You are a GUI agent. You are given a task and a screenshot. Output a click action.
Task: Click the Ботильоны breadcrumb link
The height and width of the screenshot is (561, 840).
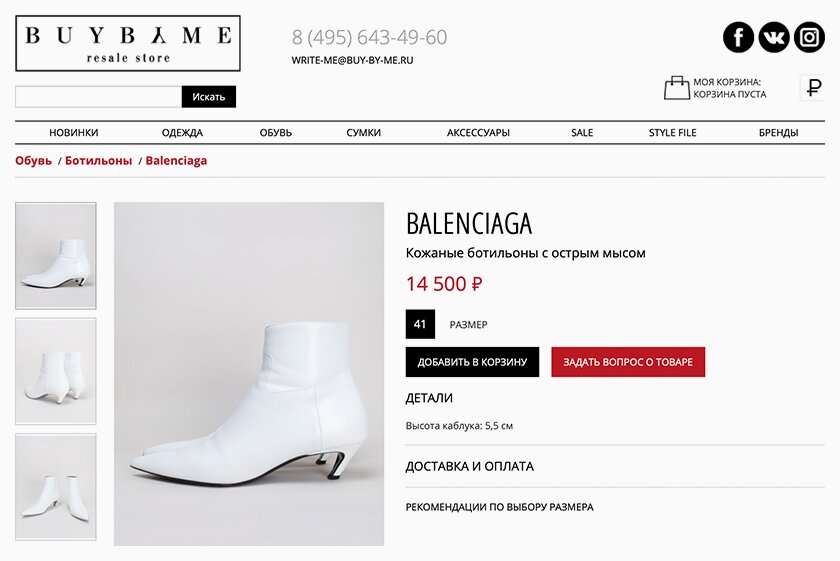point(99,161)
